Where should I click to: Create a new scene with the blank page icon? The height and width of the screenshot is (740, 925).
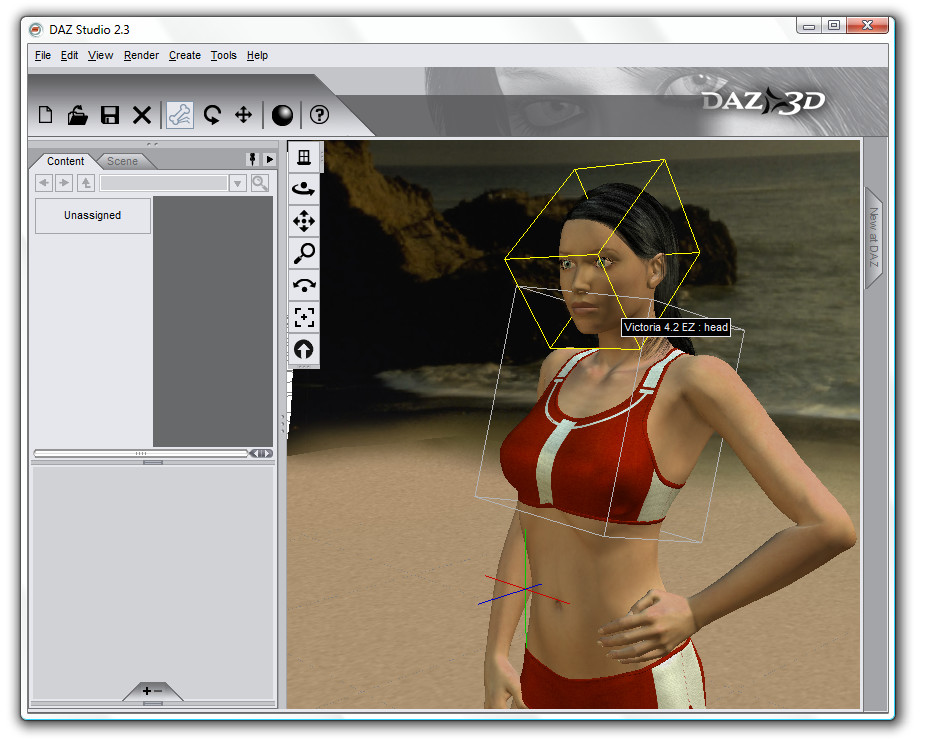[x=45, y=114]
